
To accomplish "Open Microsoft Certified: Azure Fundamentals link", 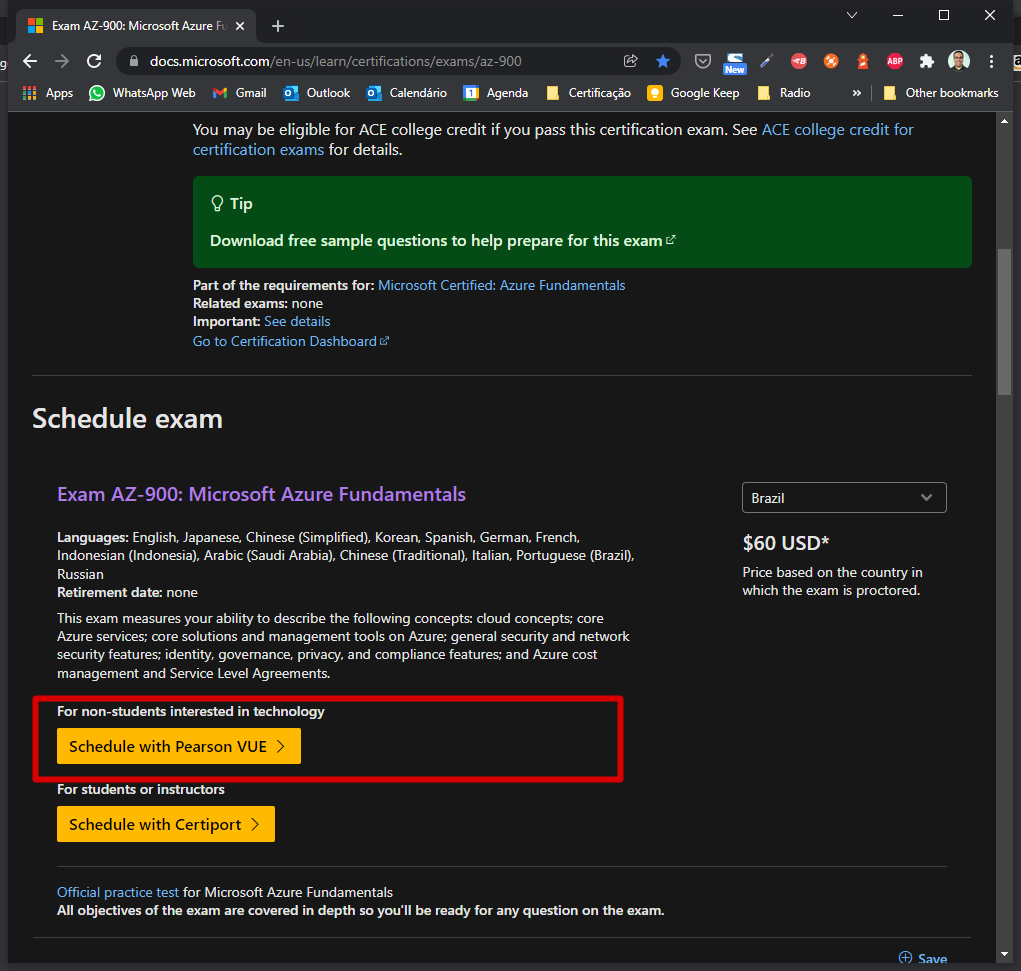I will point(501,285).
